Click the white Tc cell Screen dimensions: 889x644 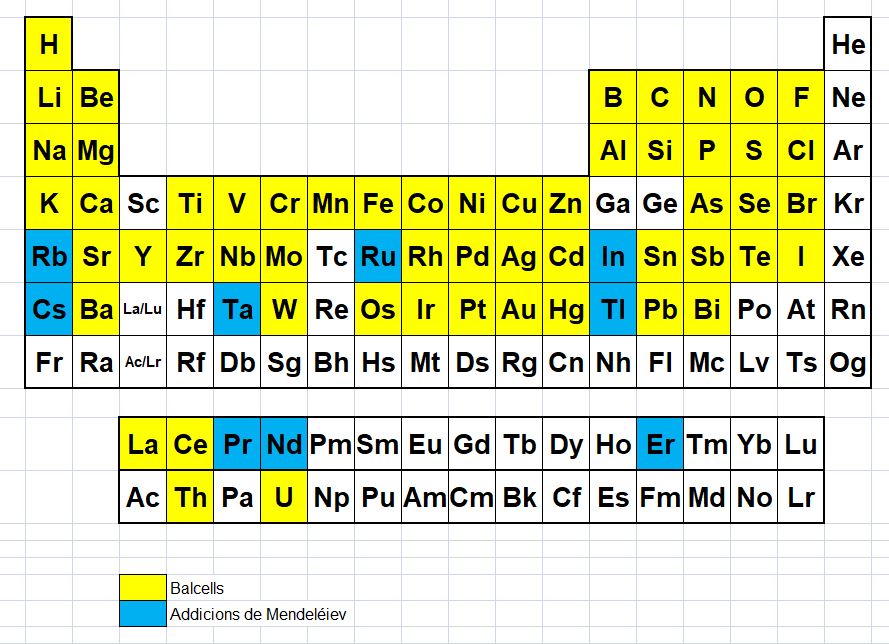click(x=331, y=257)
